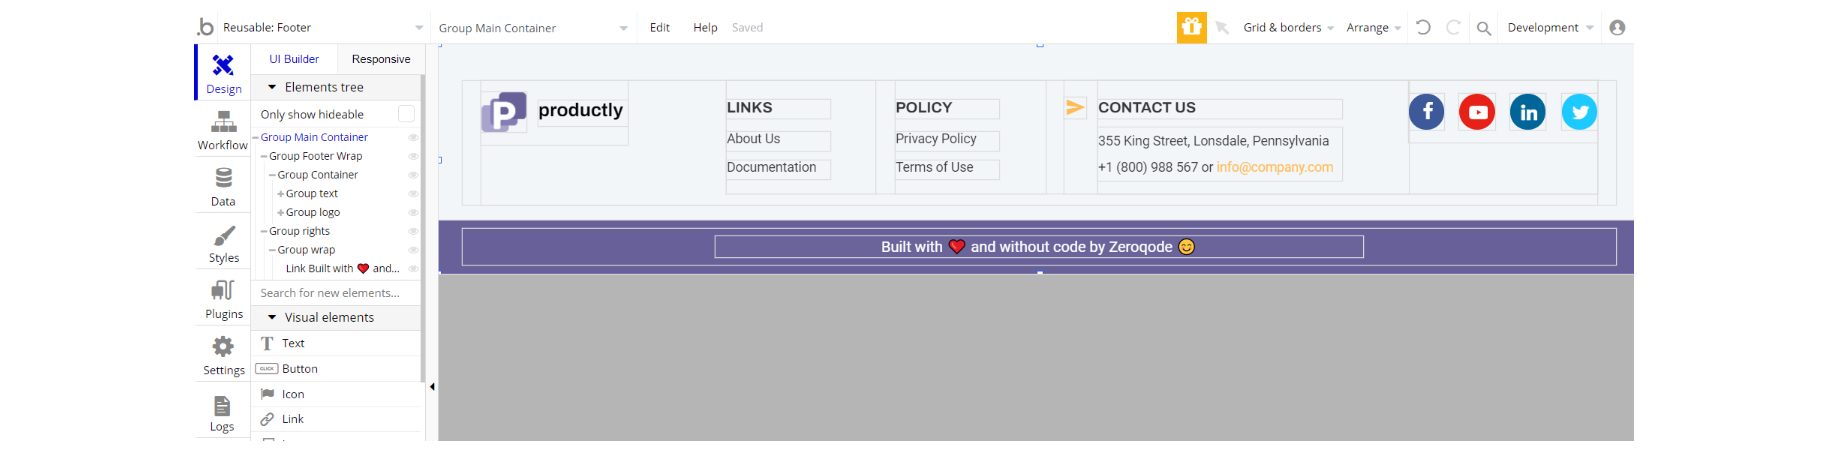Select the LINKS heading text

(x=749, y=107)
